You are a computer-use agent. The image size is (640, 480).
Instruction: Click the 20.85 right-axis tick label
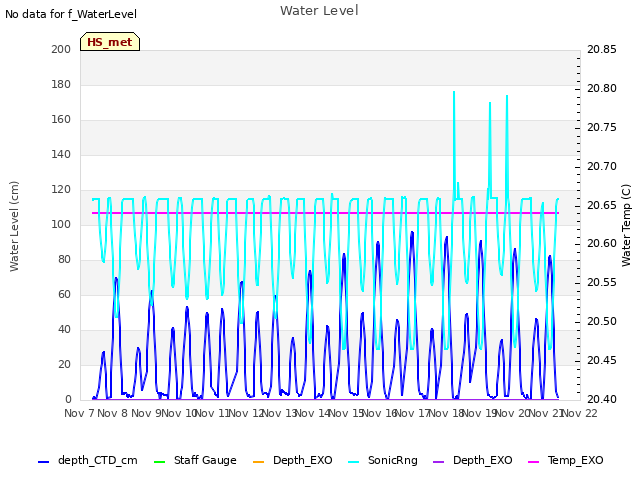(x=602, y=49)
